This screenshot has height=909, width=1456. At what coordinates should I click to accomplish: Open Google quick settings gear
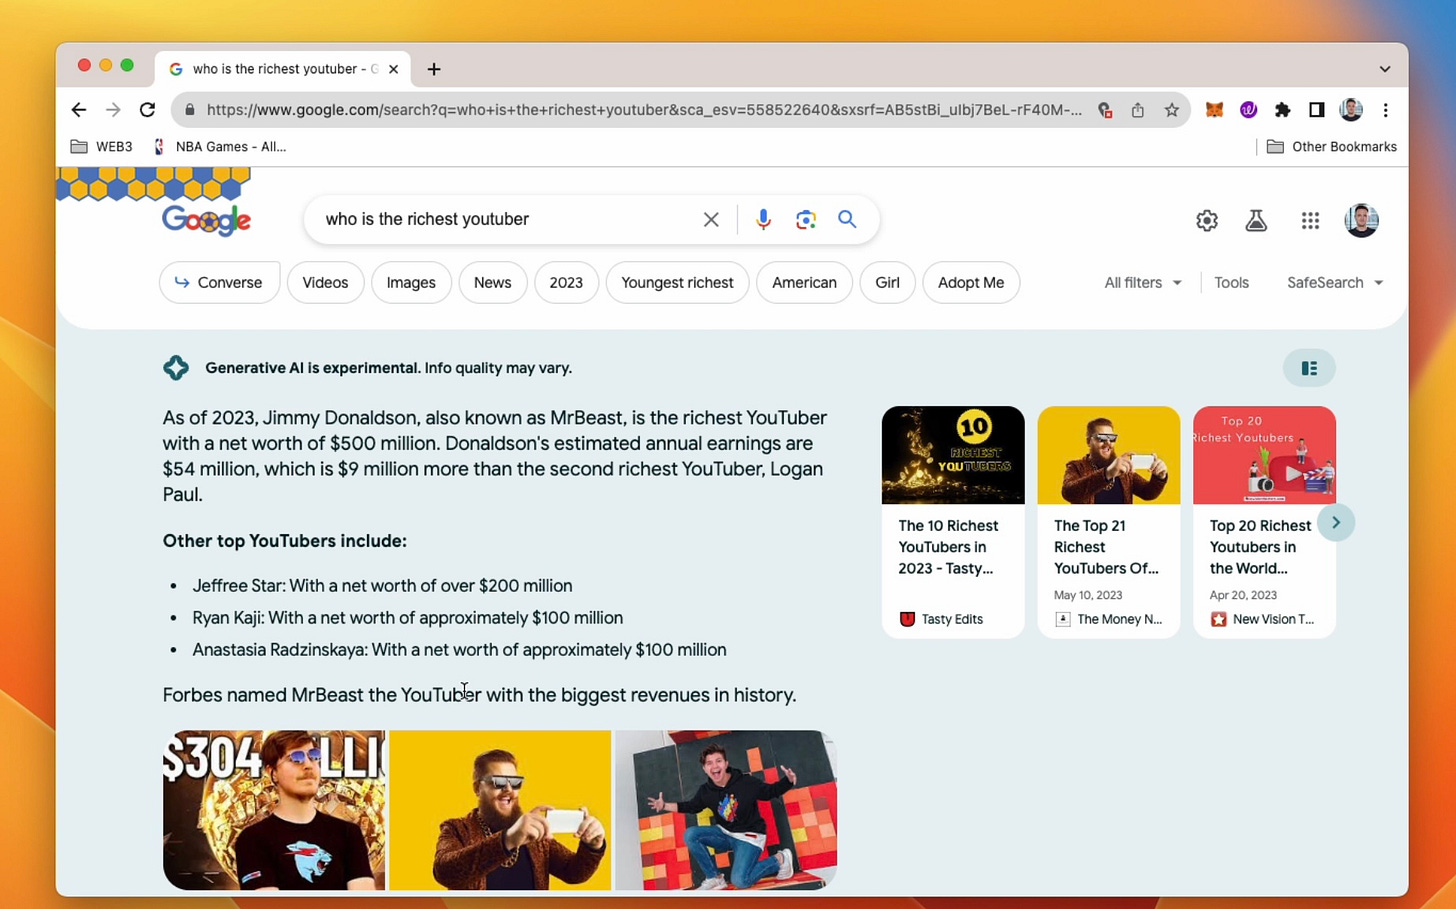pos(1207,221)
